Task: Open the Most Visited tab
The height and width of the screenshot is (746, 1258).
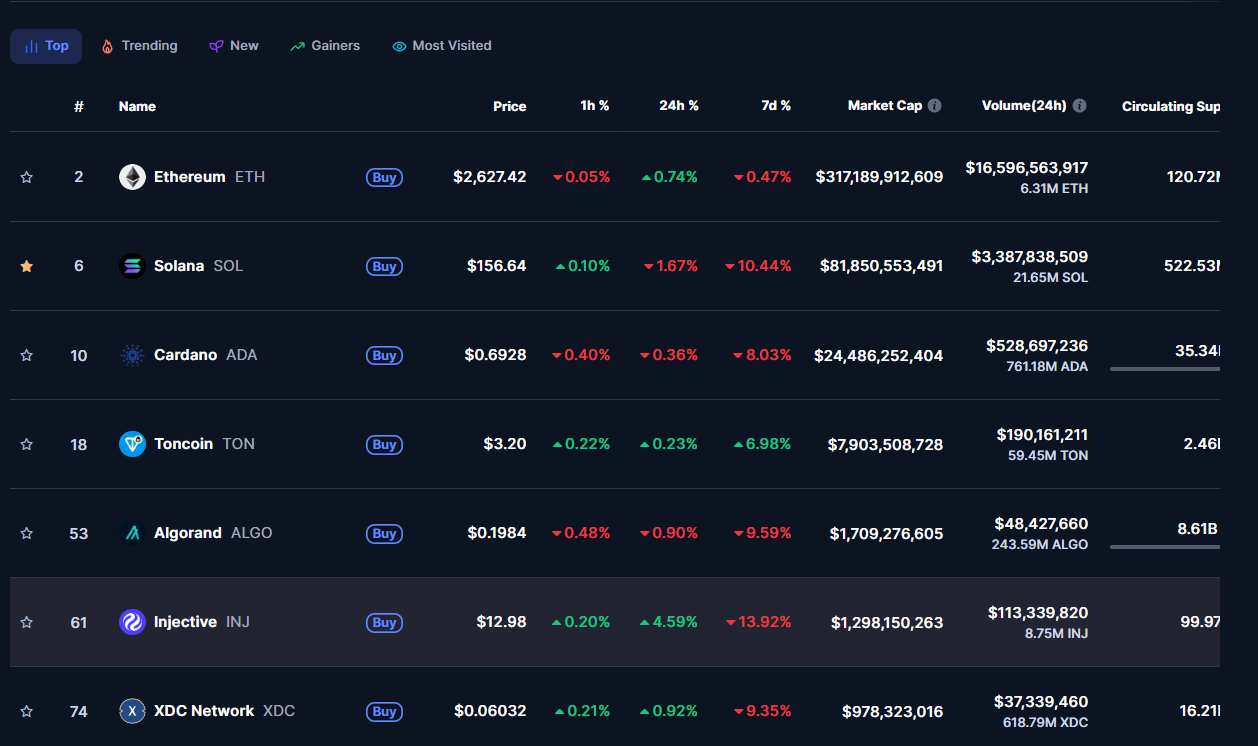Action: 442,46
